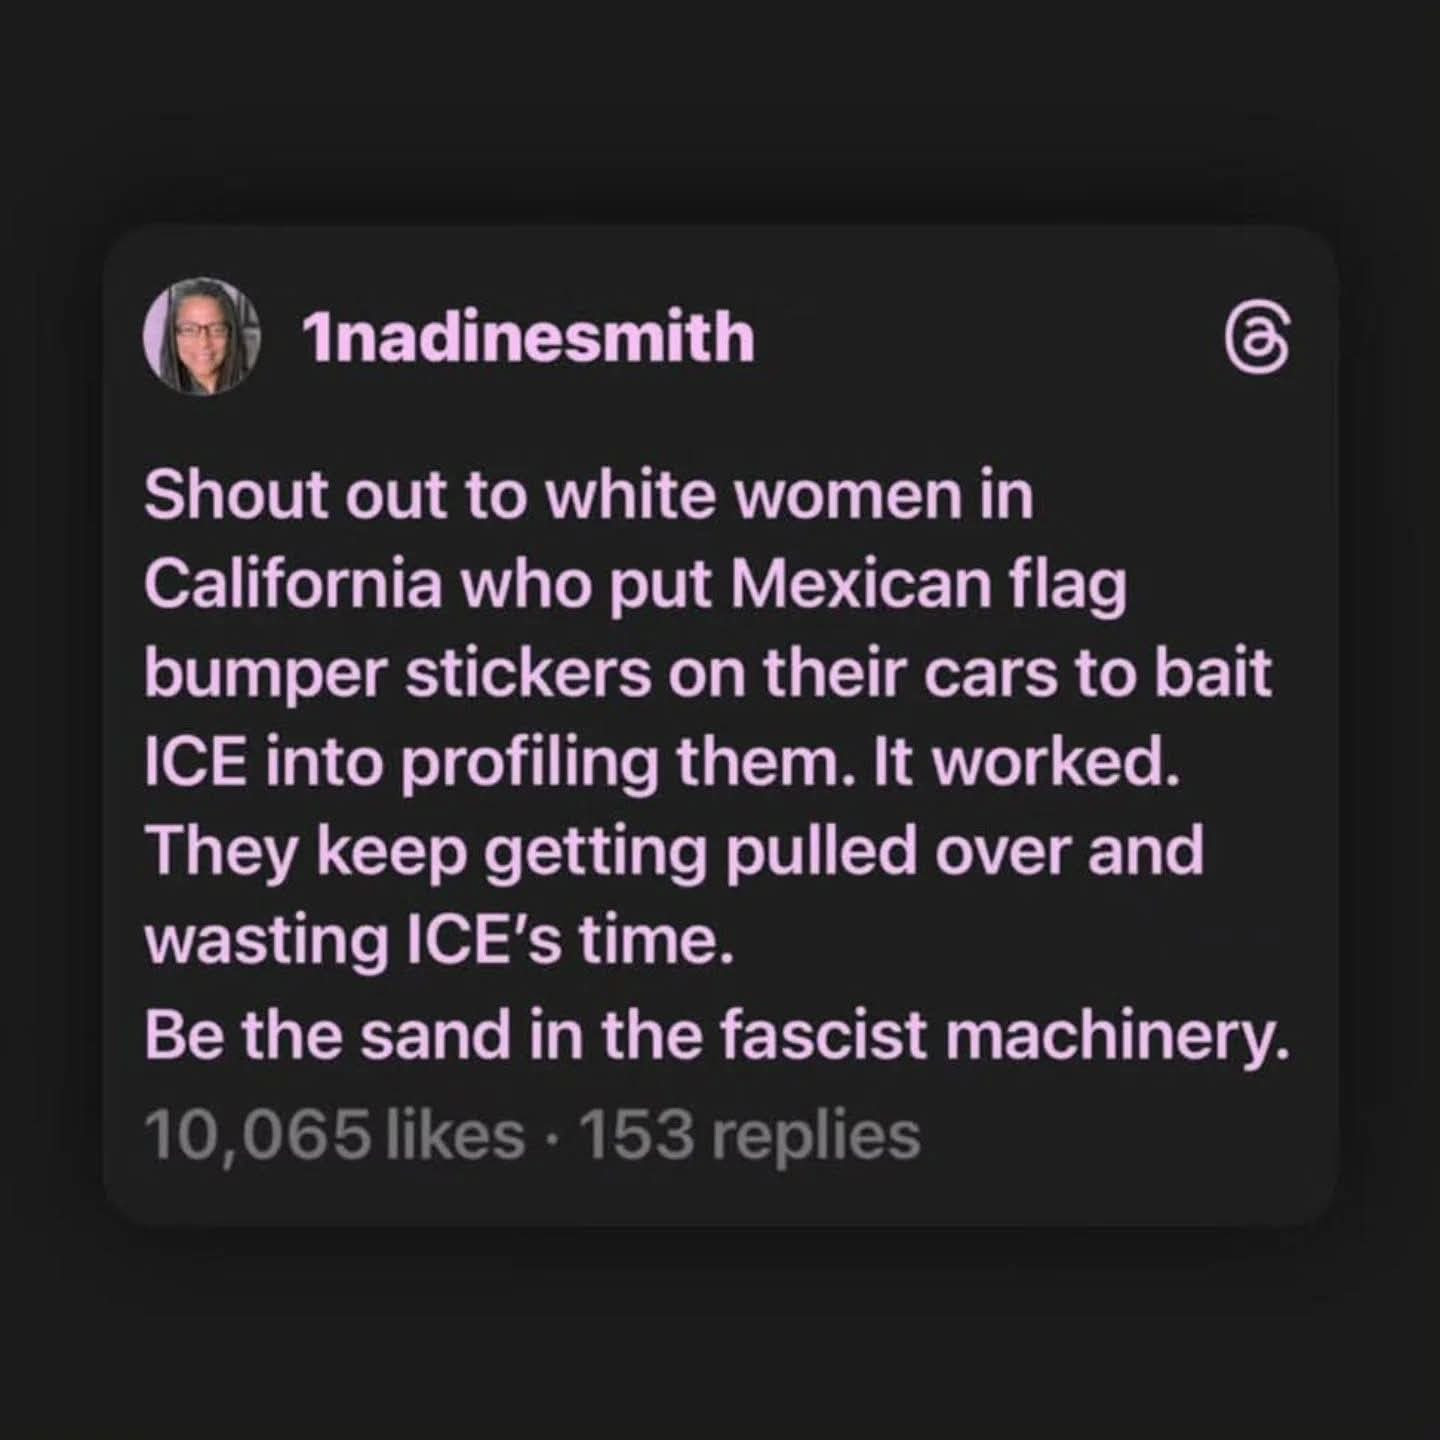Click the line starting "California who put"
The height and width of the screenshot is (1440, 1440).
point(636,585)
